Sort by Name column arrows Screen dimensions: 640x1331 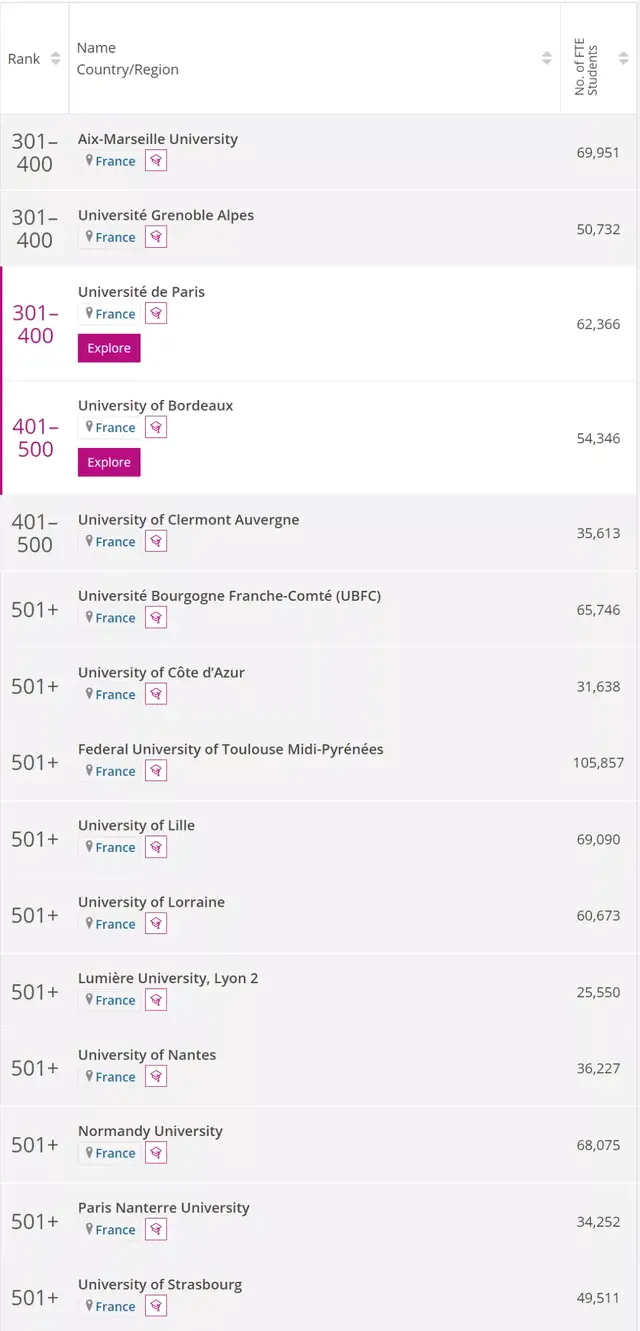click(x=547, y=58)
